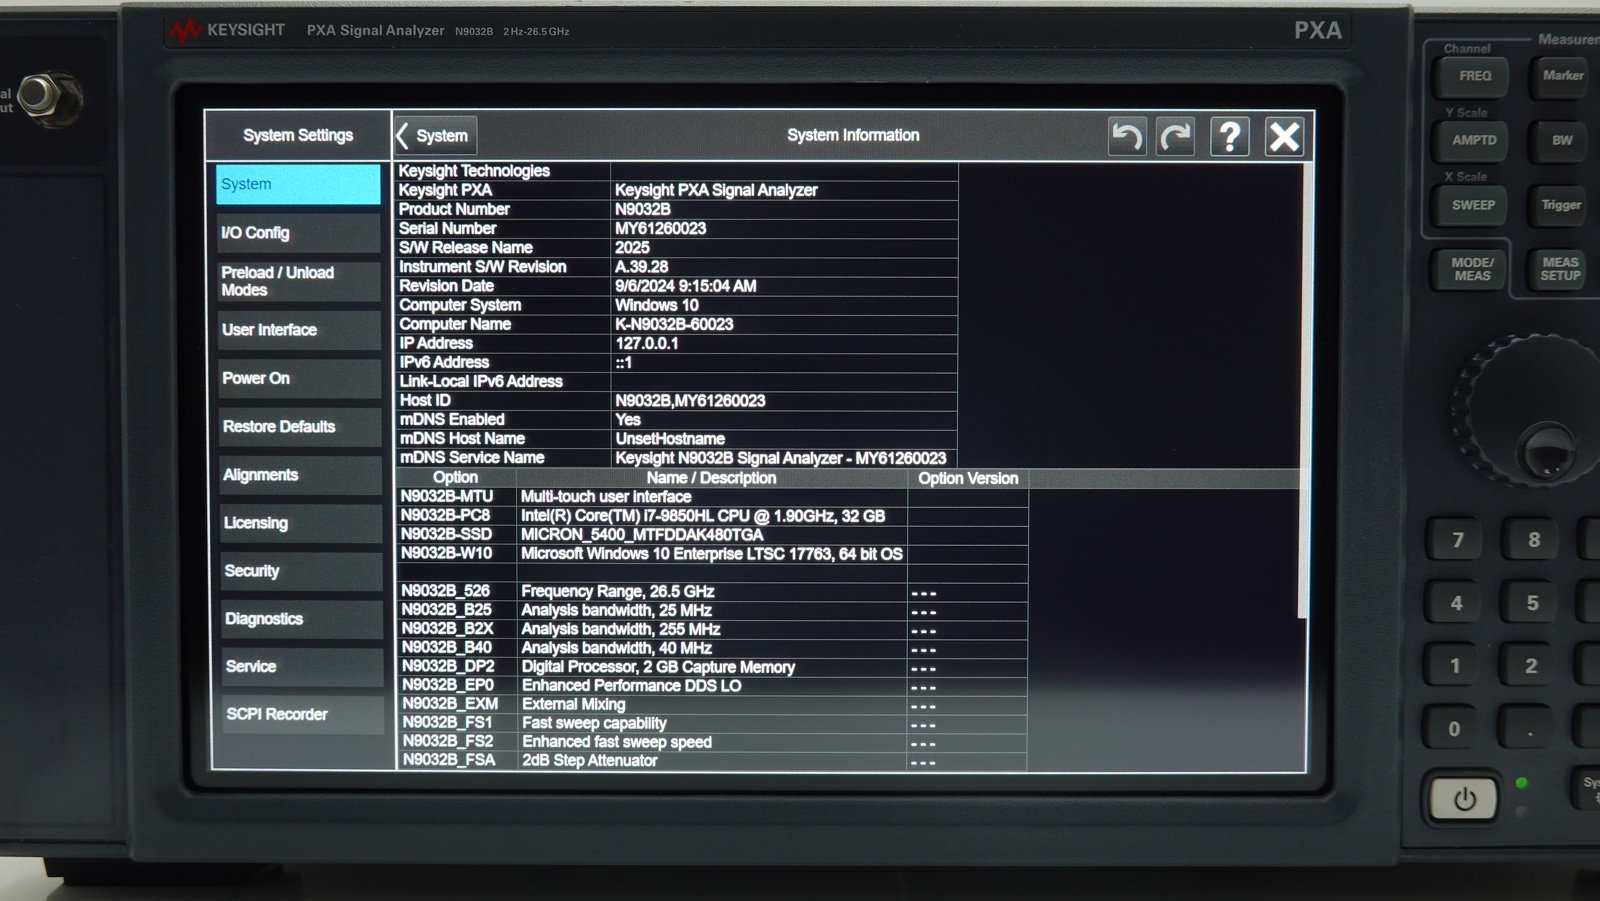Select Serial Number value MY61260023
Viewport: 1600px width, 901px height.
[661, 228]
